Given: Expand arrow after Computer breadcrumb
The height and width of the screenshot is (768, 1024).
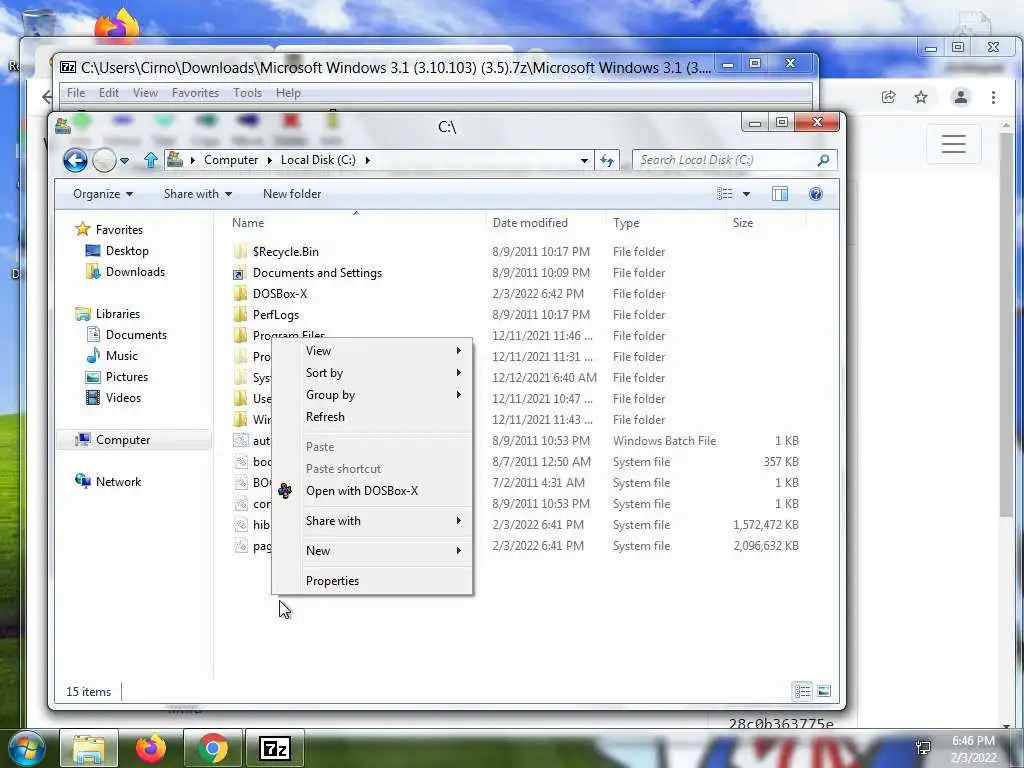Looking at the screenshot, I should tap(270, 161).
